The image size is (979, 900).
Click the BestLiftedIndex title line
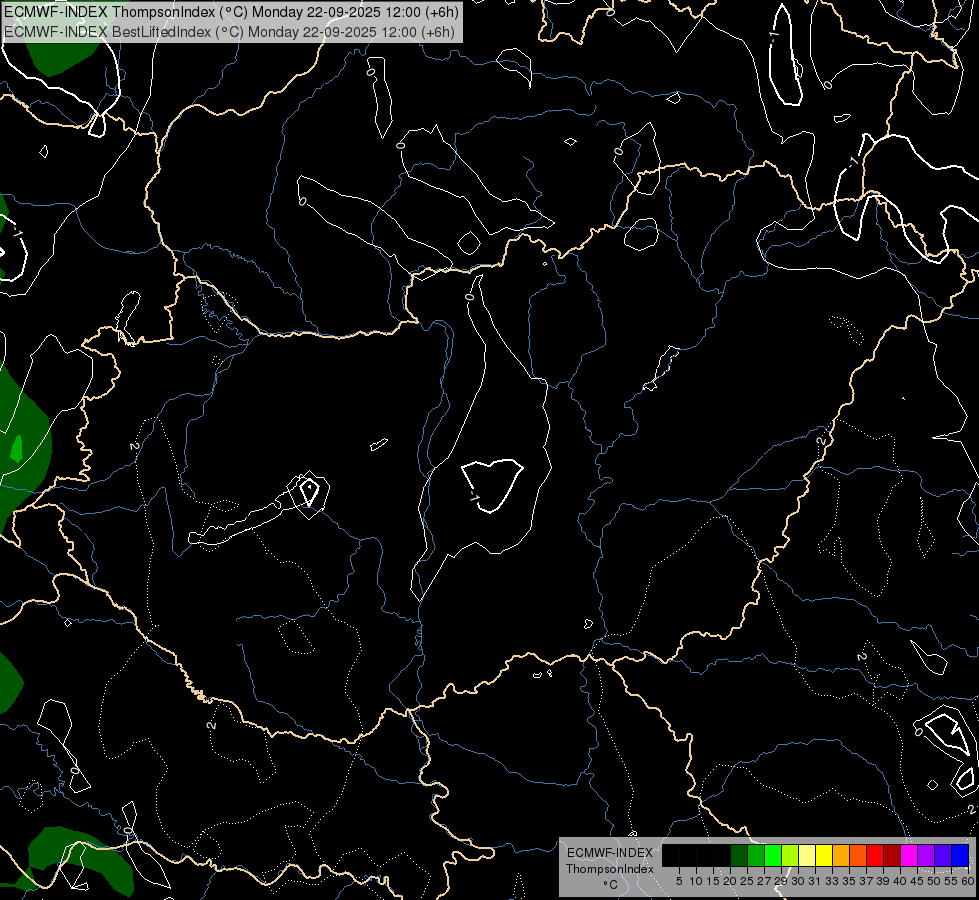[x=229, y=31]
